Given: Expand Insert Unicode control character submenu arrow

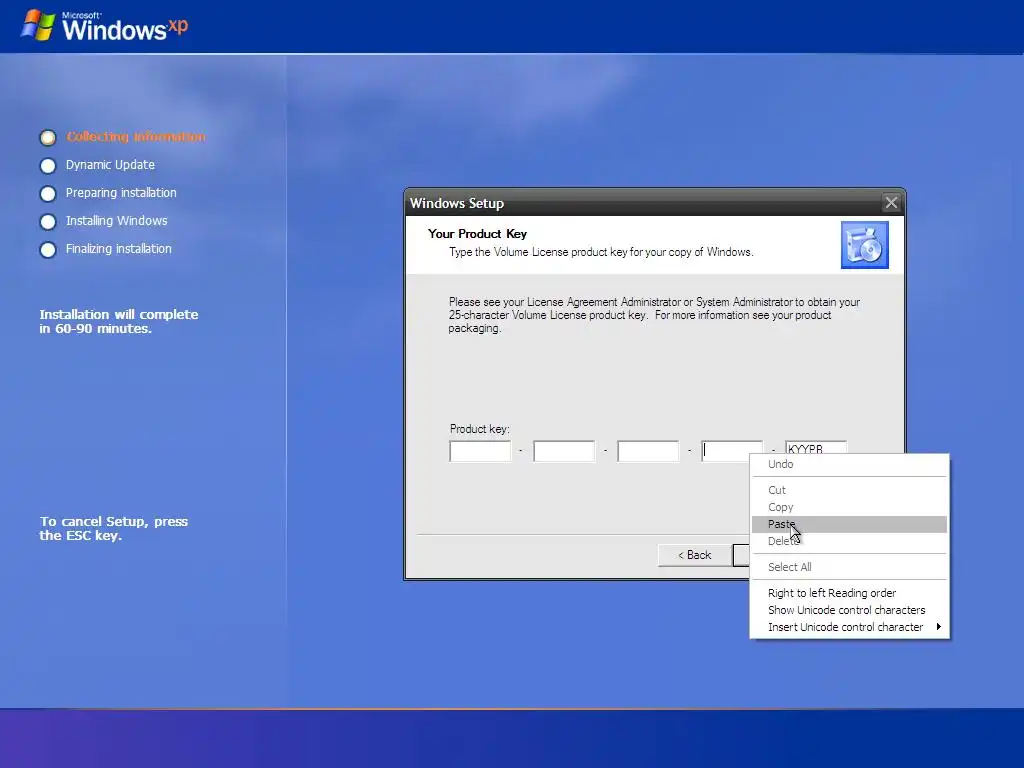Looking at the screenshot, I should [x=938, y=627].
